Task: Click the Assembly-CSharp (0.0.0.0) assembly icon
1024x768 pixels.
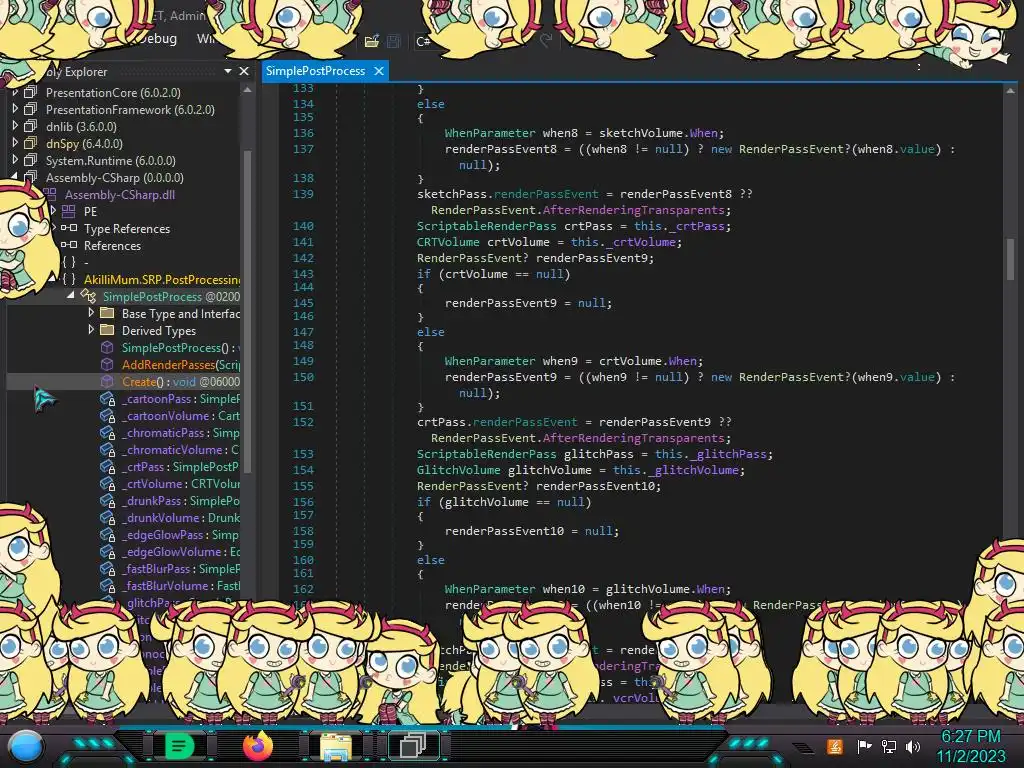Action: (31, 177)
